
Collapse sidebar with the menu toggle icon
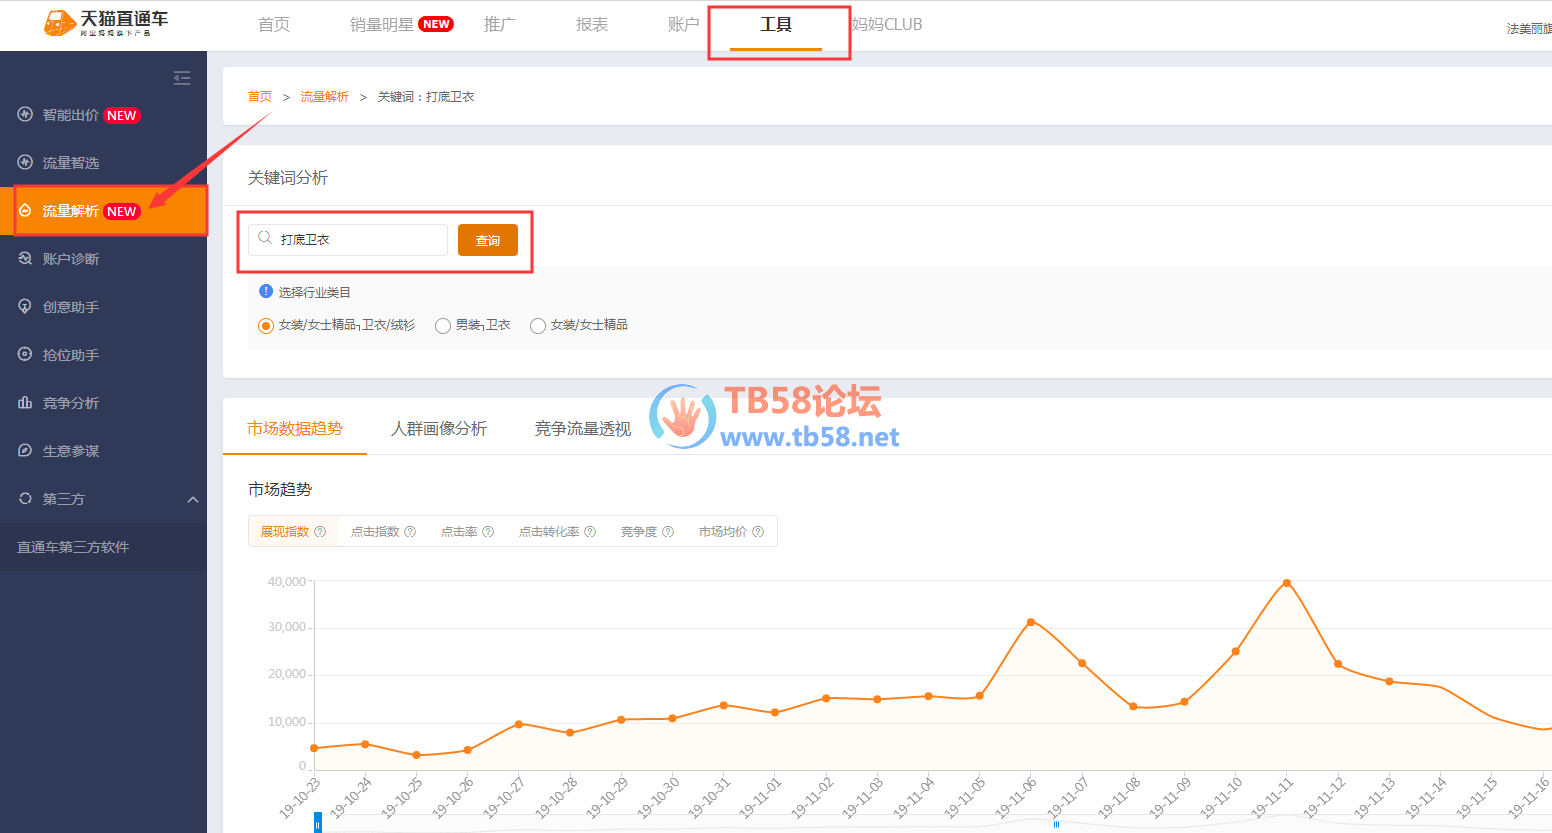(182, 78)
